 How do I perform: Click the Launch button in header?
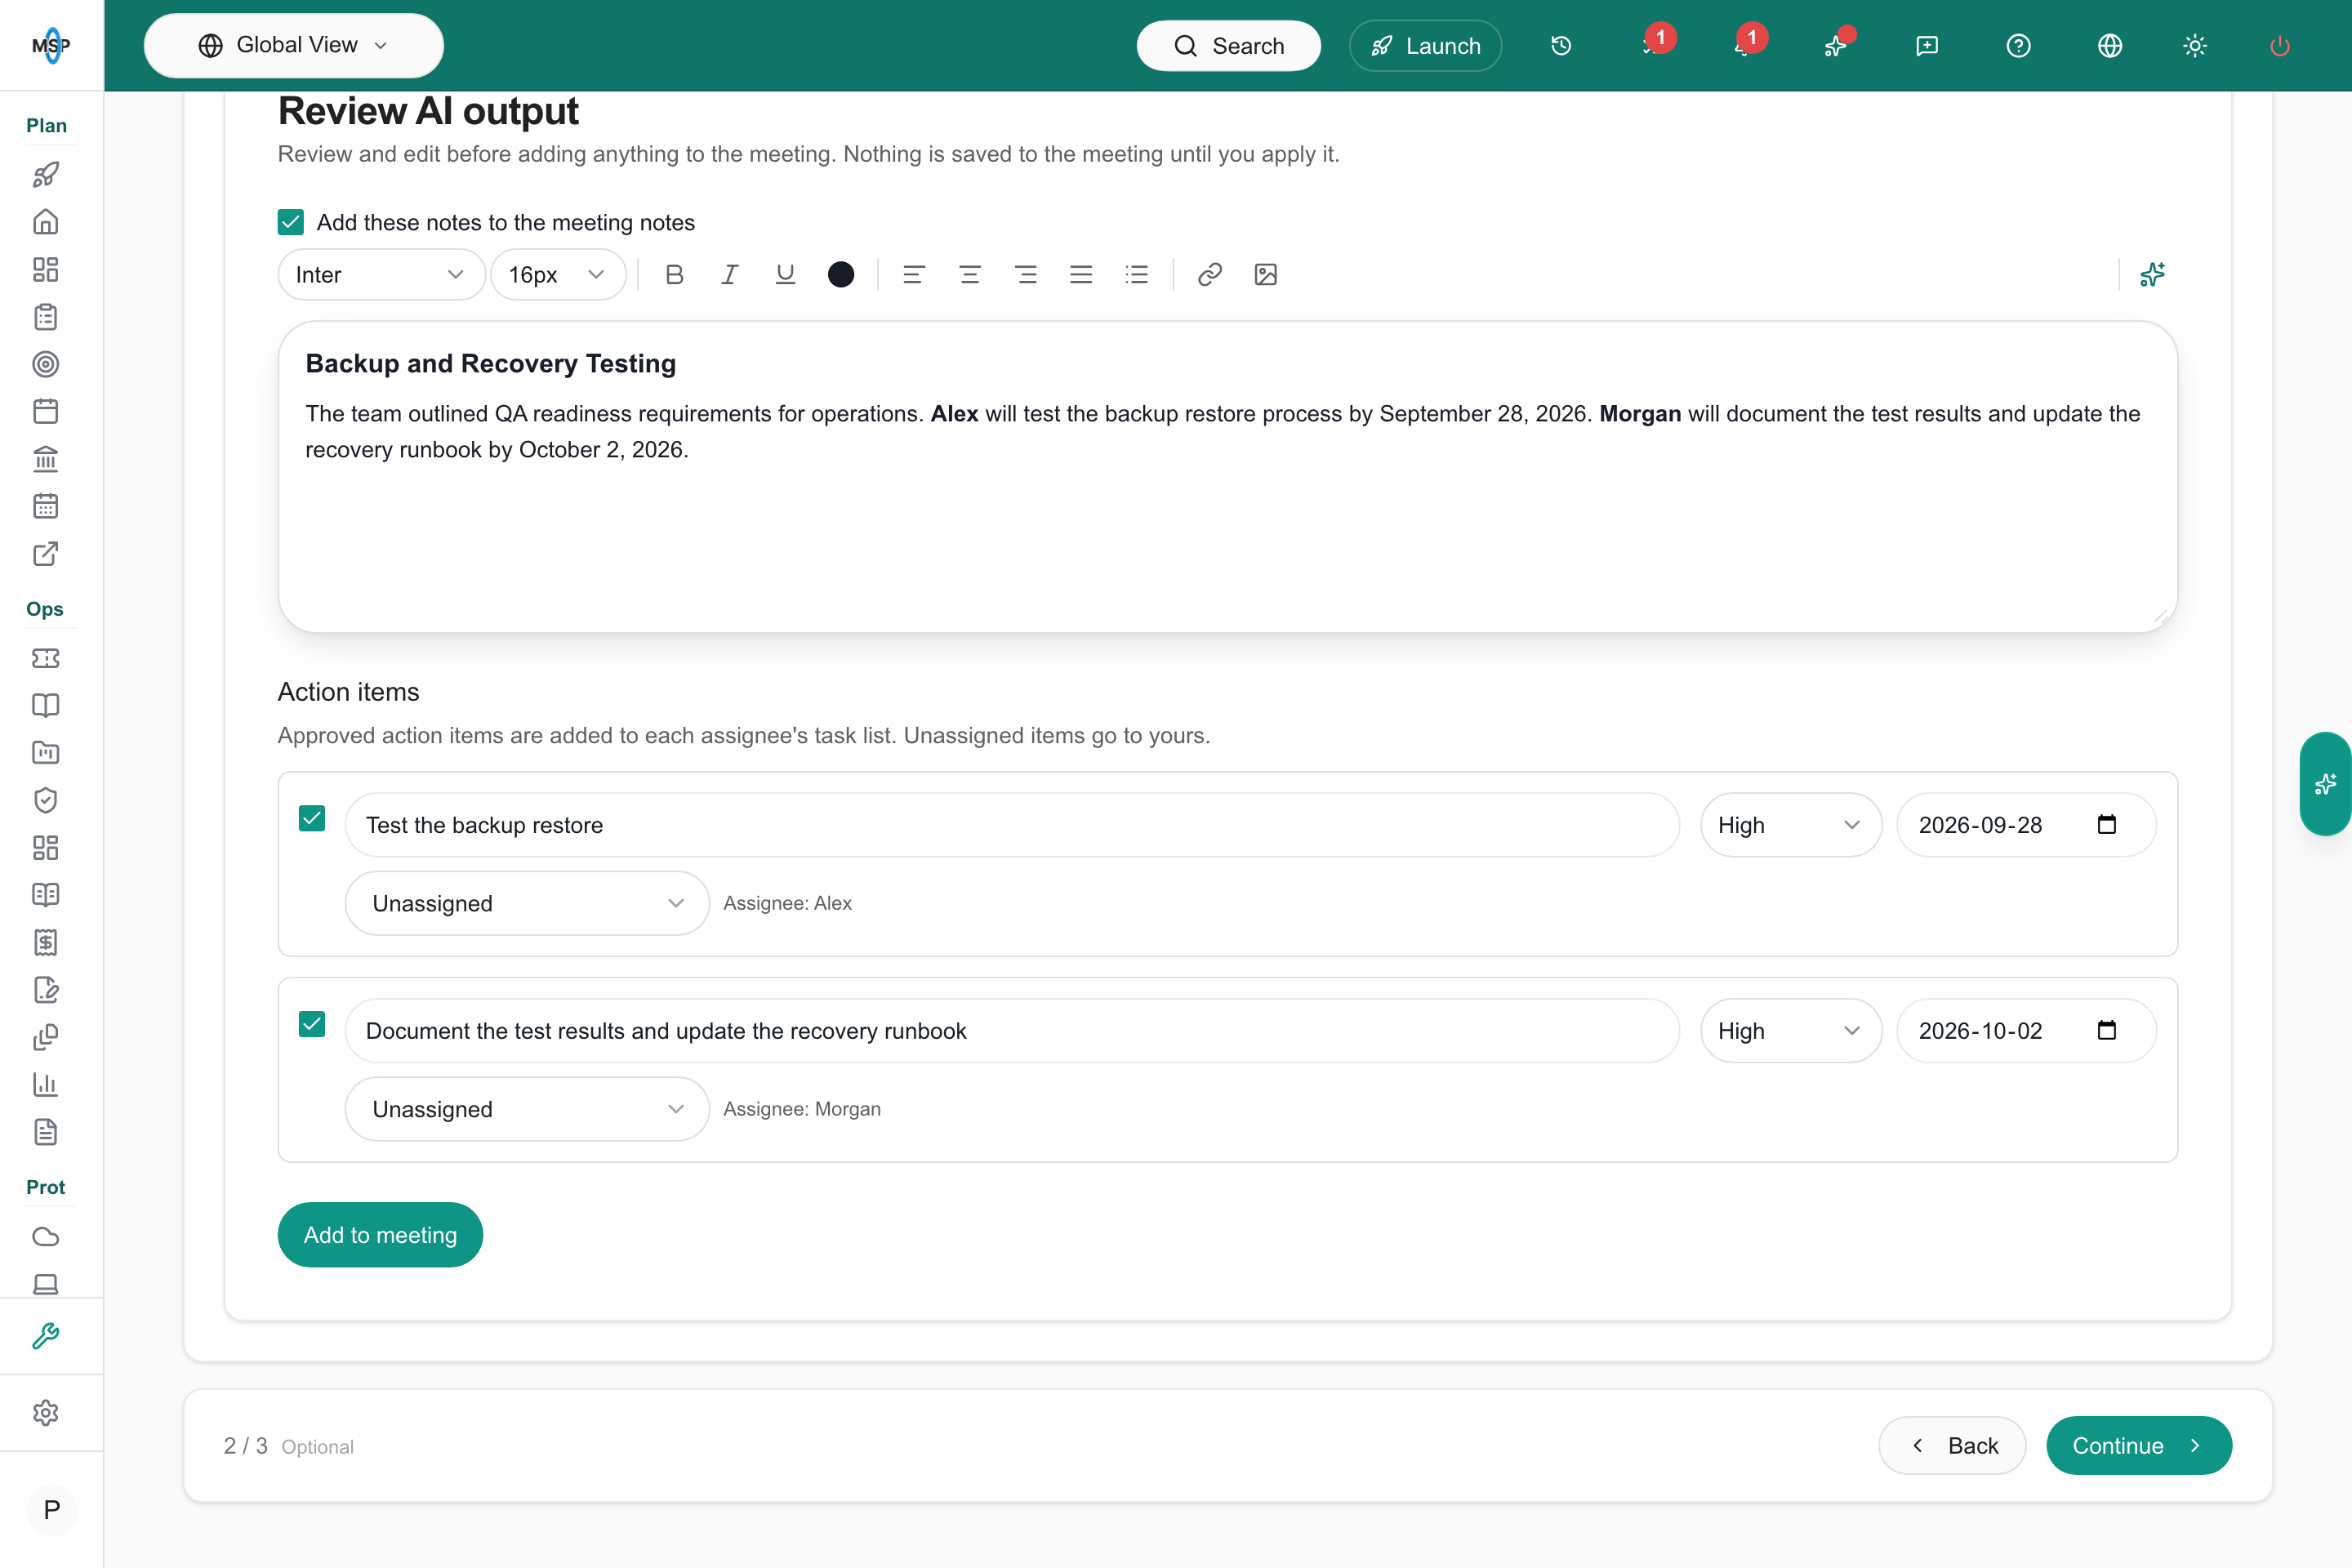pos(1425,46)
